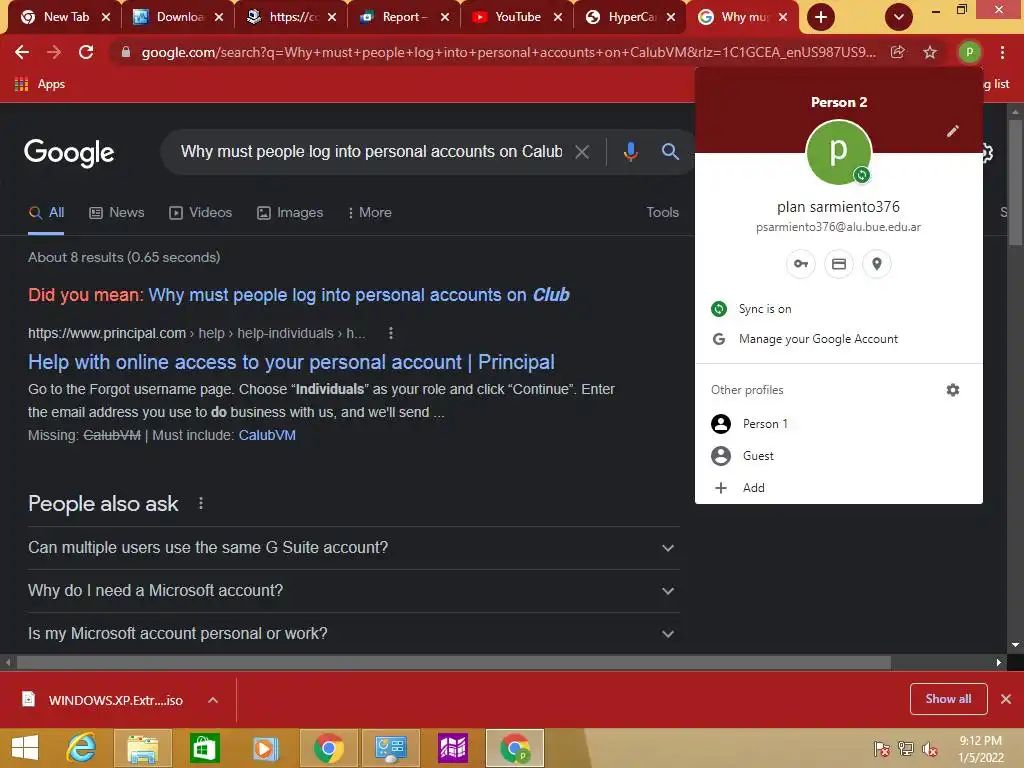Switch to the News results tab
Viewport: 1024px width, 768px height.
point(117,213)
